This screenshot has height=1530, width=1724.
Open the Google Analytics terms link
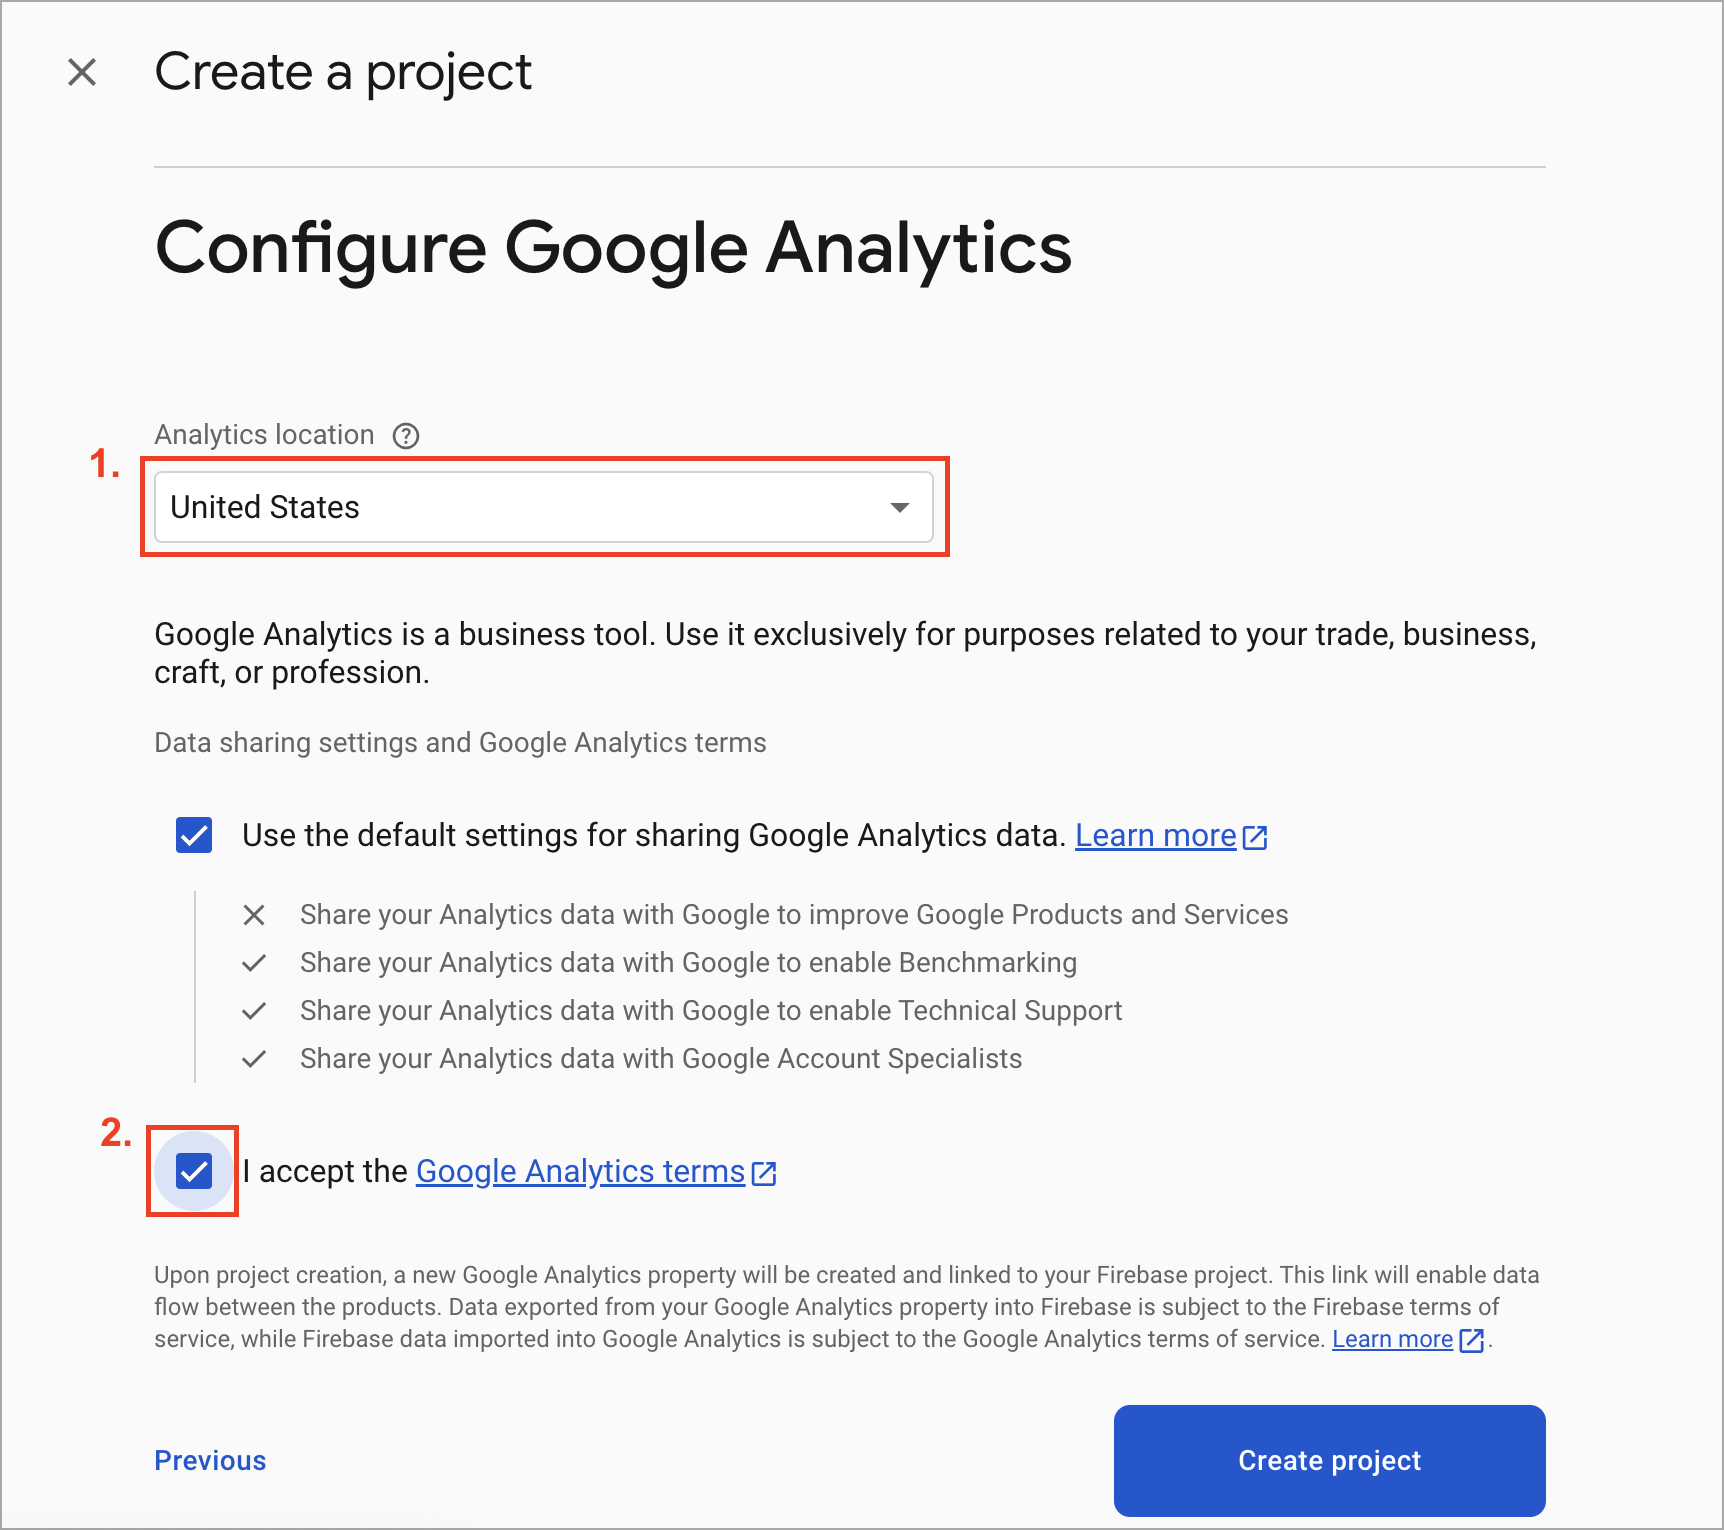point(580,1171)
